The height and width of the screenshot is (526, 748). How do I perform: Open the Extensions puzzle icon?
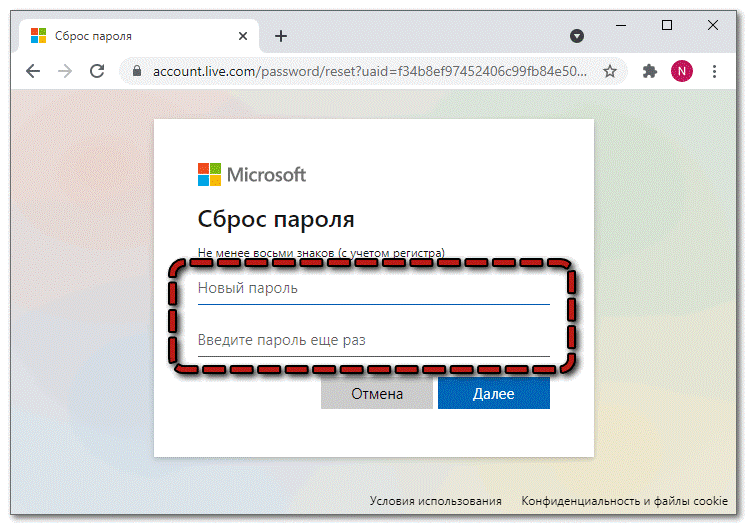coord(649,72)
